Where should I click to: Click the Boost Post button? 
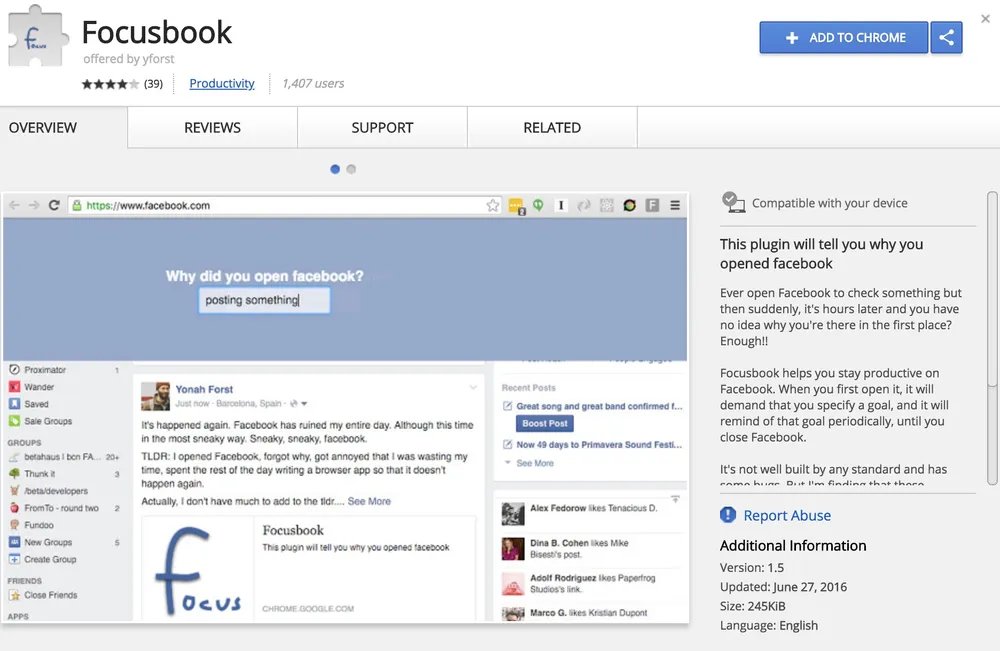coord(545,423)
